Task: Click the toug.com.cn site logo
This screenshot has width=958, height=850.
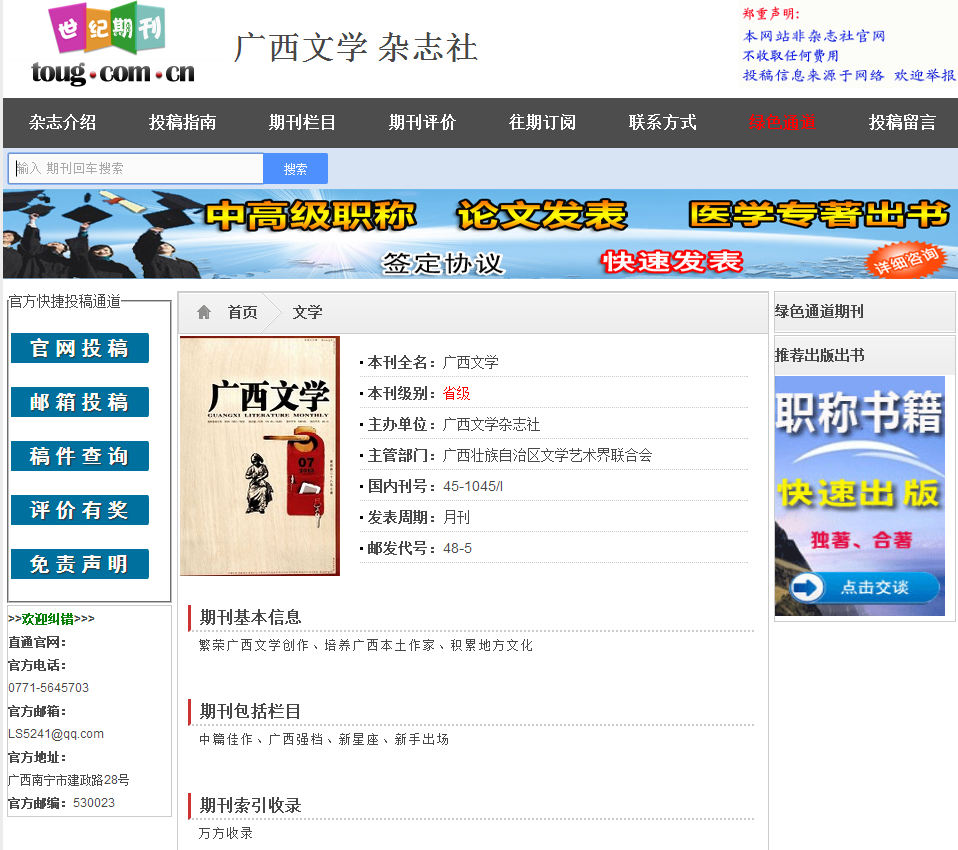Action: 112,46
